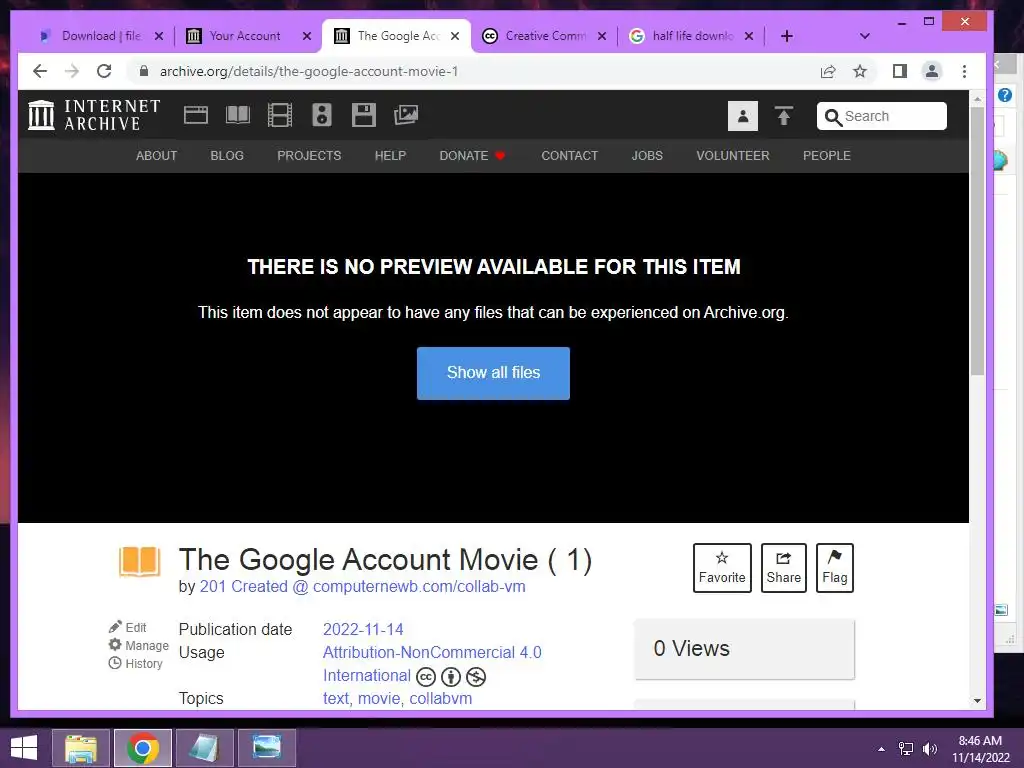Open the Internet Archive home logo
Image resolution: width=1024 pixels, height=768 pixels.
click(x=94, y=115)
